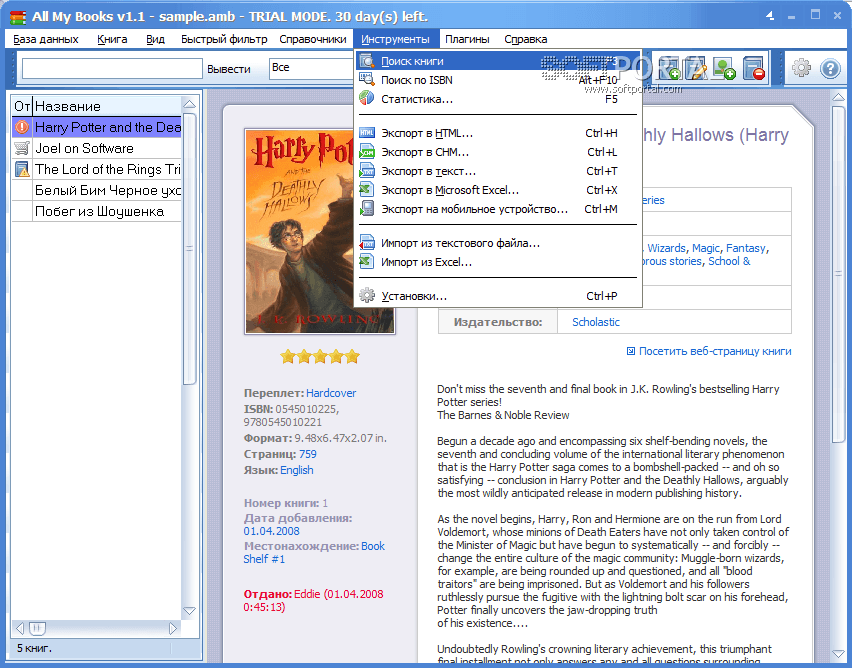Click the lent-out warning icon on Harry Potter row
This screenshot has height=668, width=852.
[22, 127]
